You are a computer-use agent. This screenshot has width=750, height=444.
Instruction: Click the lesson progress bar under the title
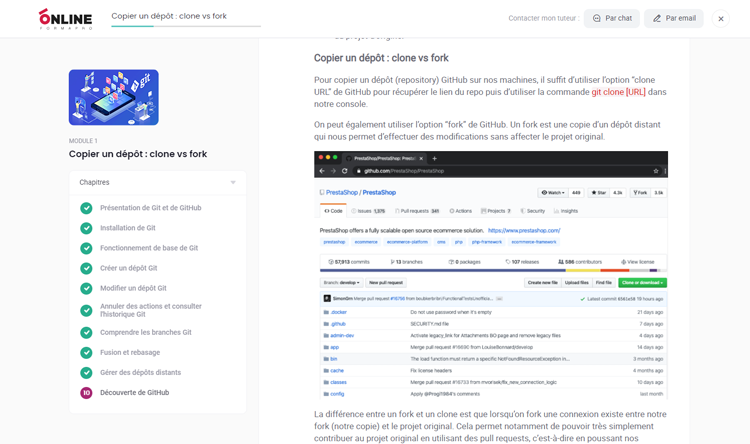tap(186, 26)
